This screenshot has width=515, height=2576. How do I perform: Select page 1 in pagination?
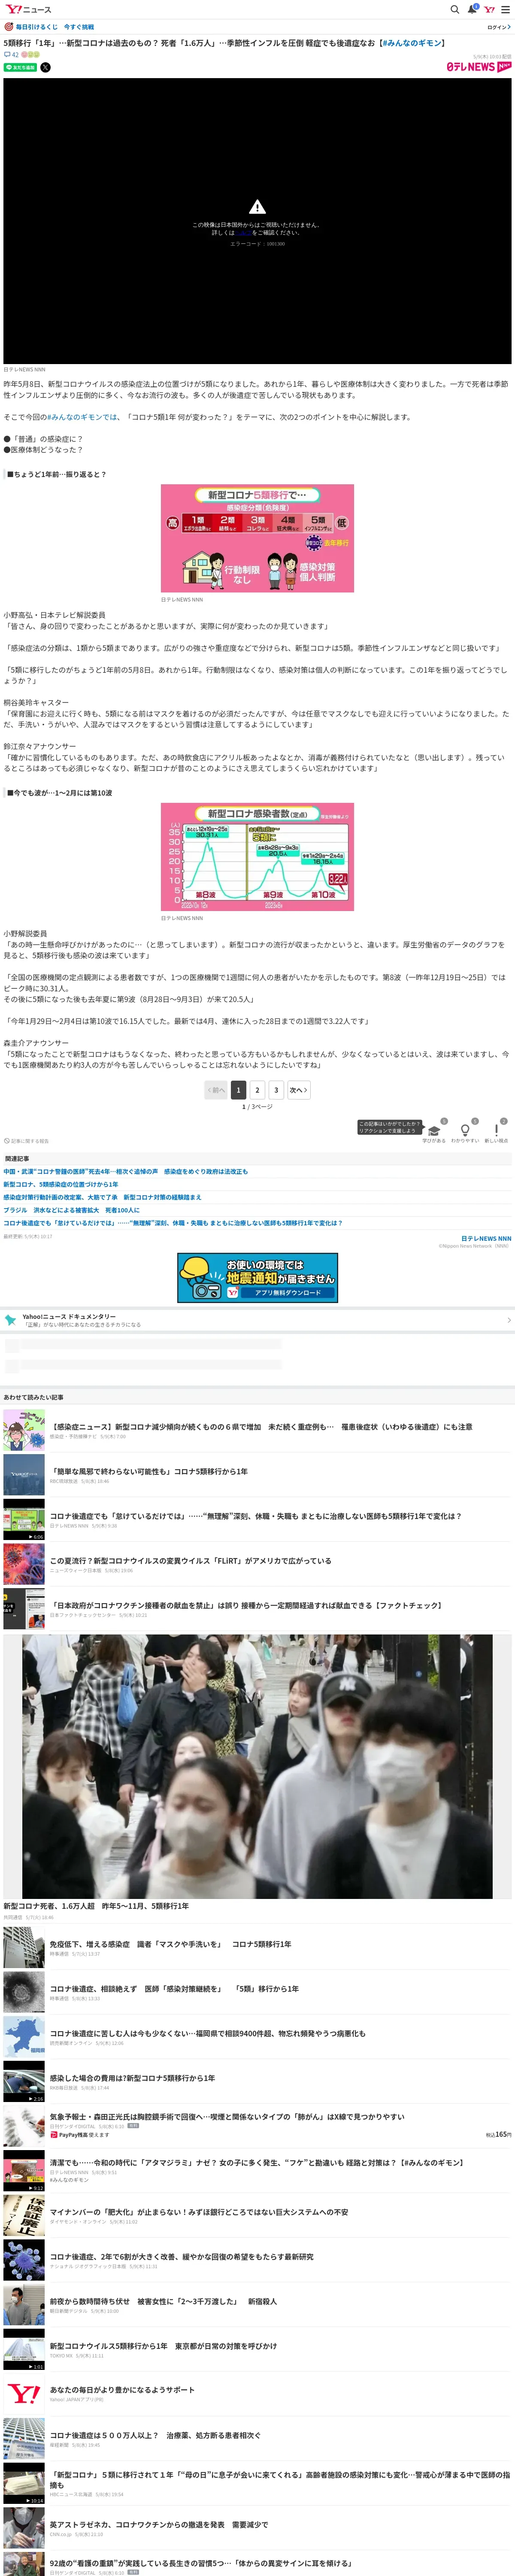pos(238,1090)
